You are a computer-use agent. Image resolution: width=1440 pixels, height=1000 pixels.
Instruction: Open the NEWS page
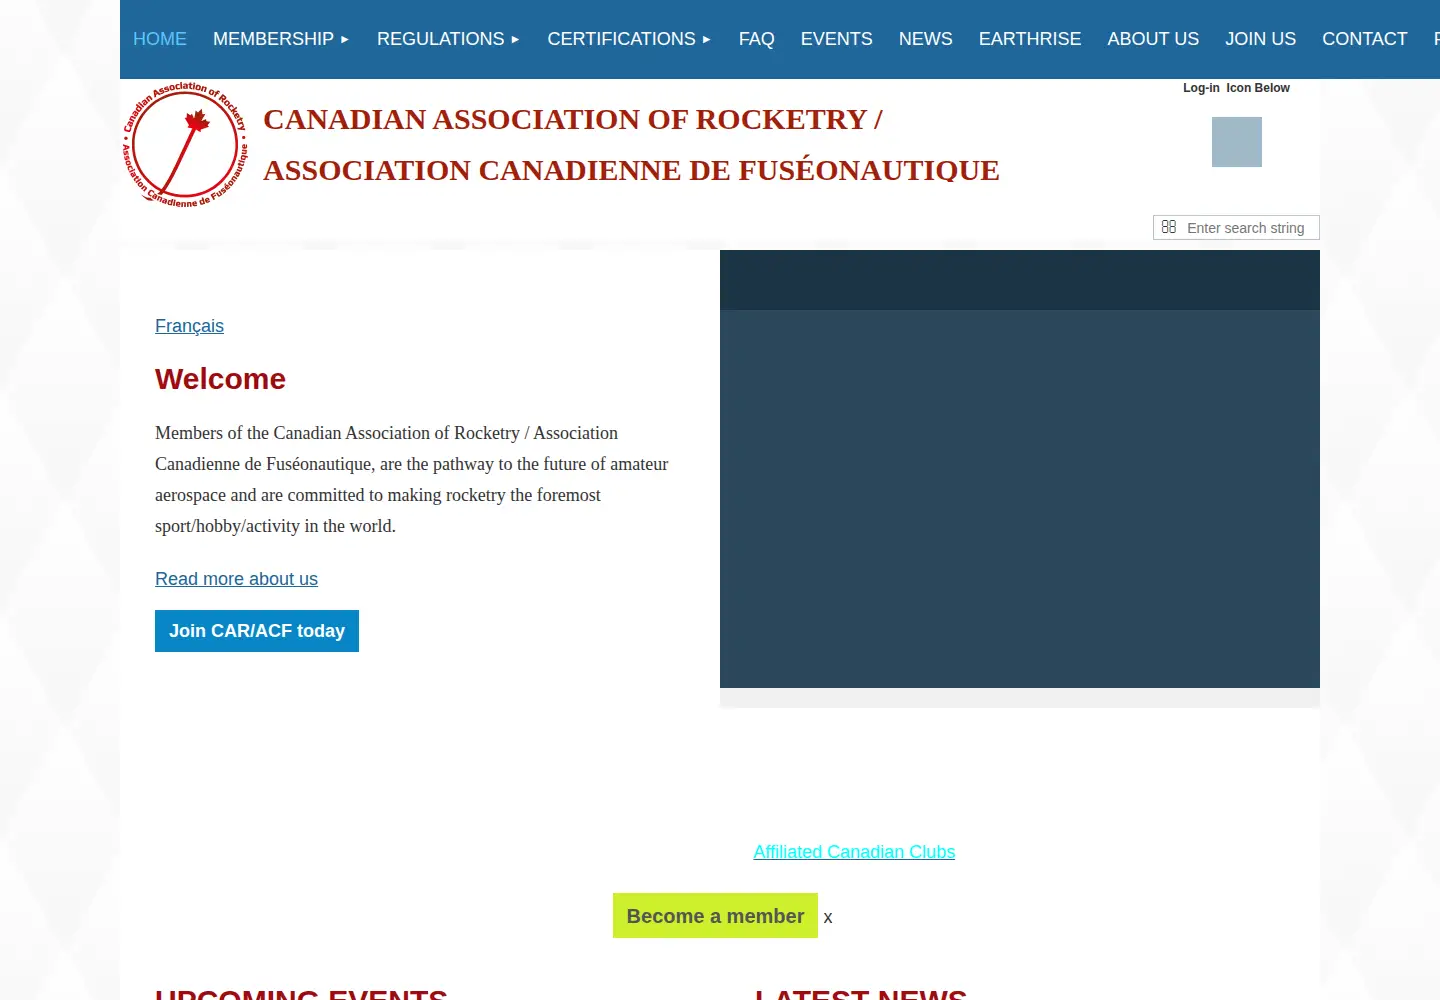pos(926,39)
